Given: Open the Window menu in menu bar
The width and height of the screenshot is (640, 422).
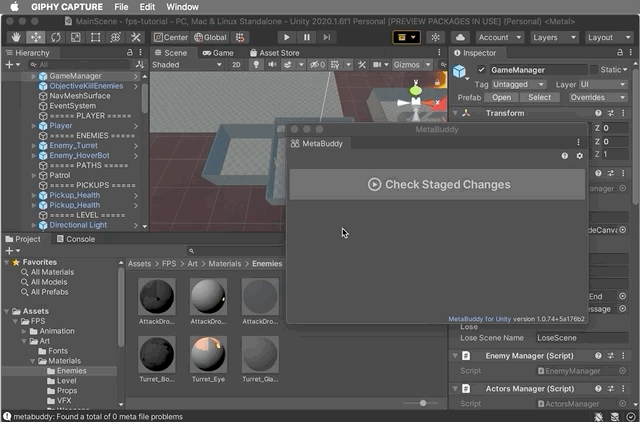Looking at the screenshot, I should [x=182, y=7].
